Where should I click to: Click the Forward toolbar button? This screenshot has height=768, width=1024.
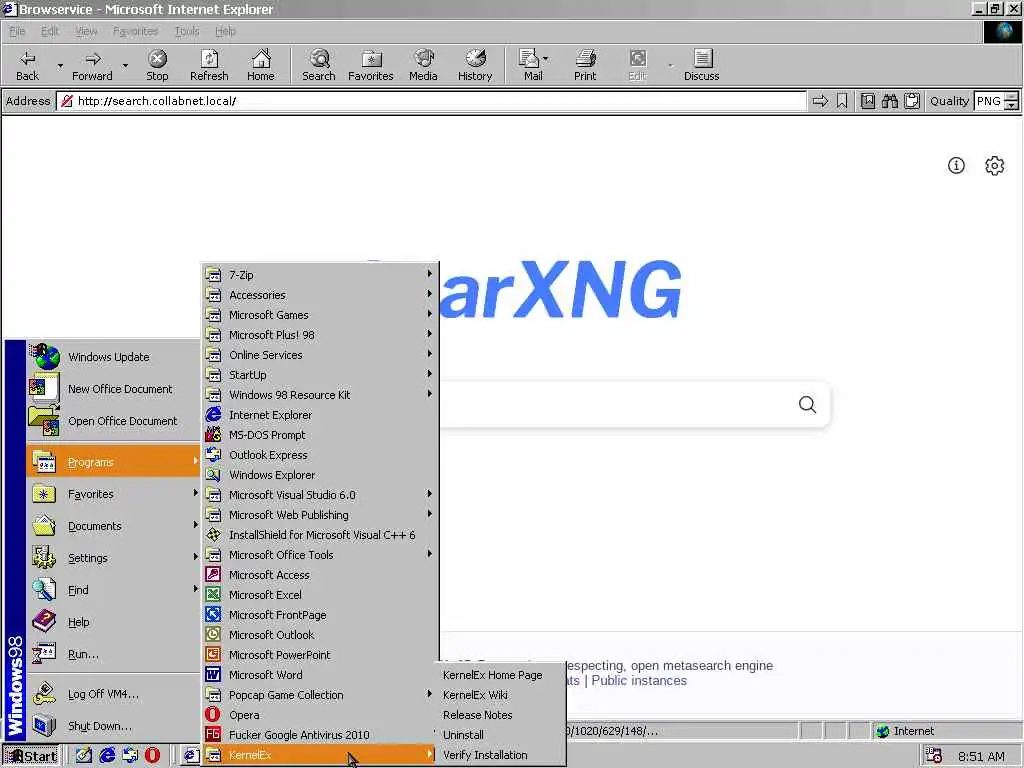(x=92, y=65)
